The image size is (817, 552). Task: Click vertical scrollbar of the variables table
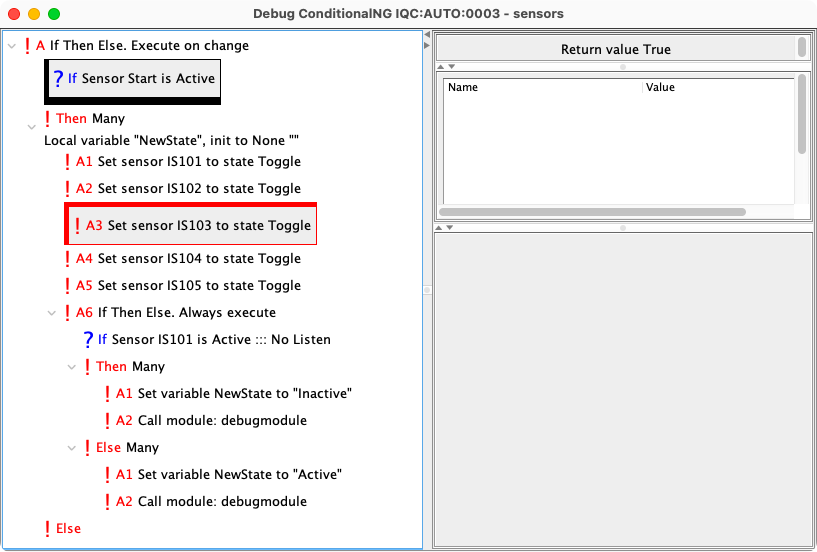(802, 115)
